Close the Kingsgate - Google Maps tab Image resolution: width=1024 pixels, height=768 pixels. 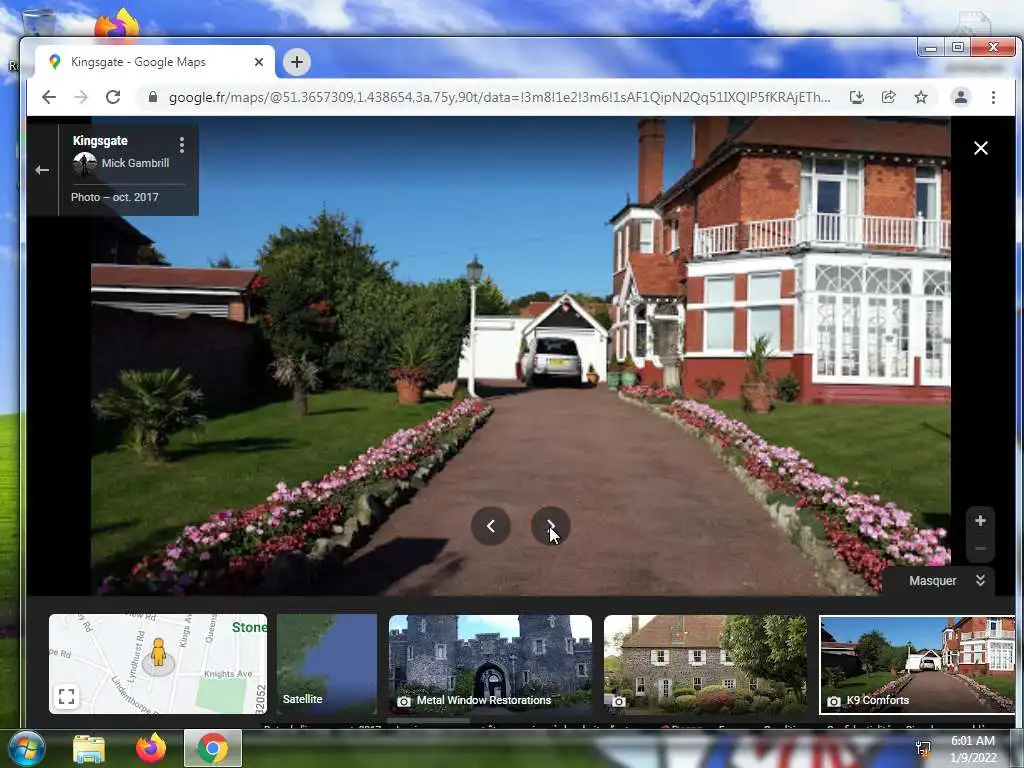coord(259,62)
